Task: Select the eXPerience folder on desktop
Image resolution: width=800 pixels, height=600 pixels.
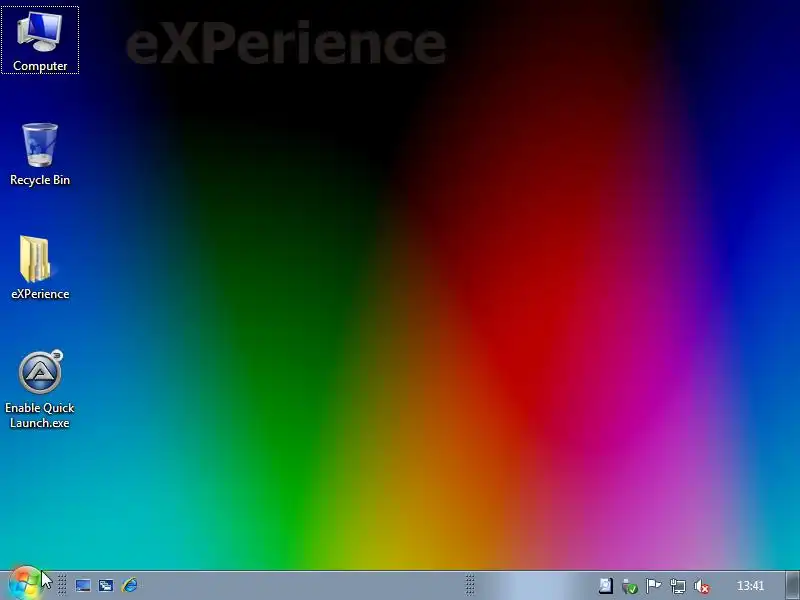Action: (40, 268)
